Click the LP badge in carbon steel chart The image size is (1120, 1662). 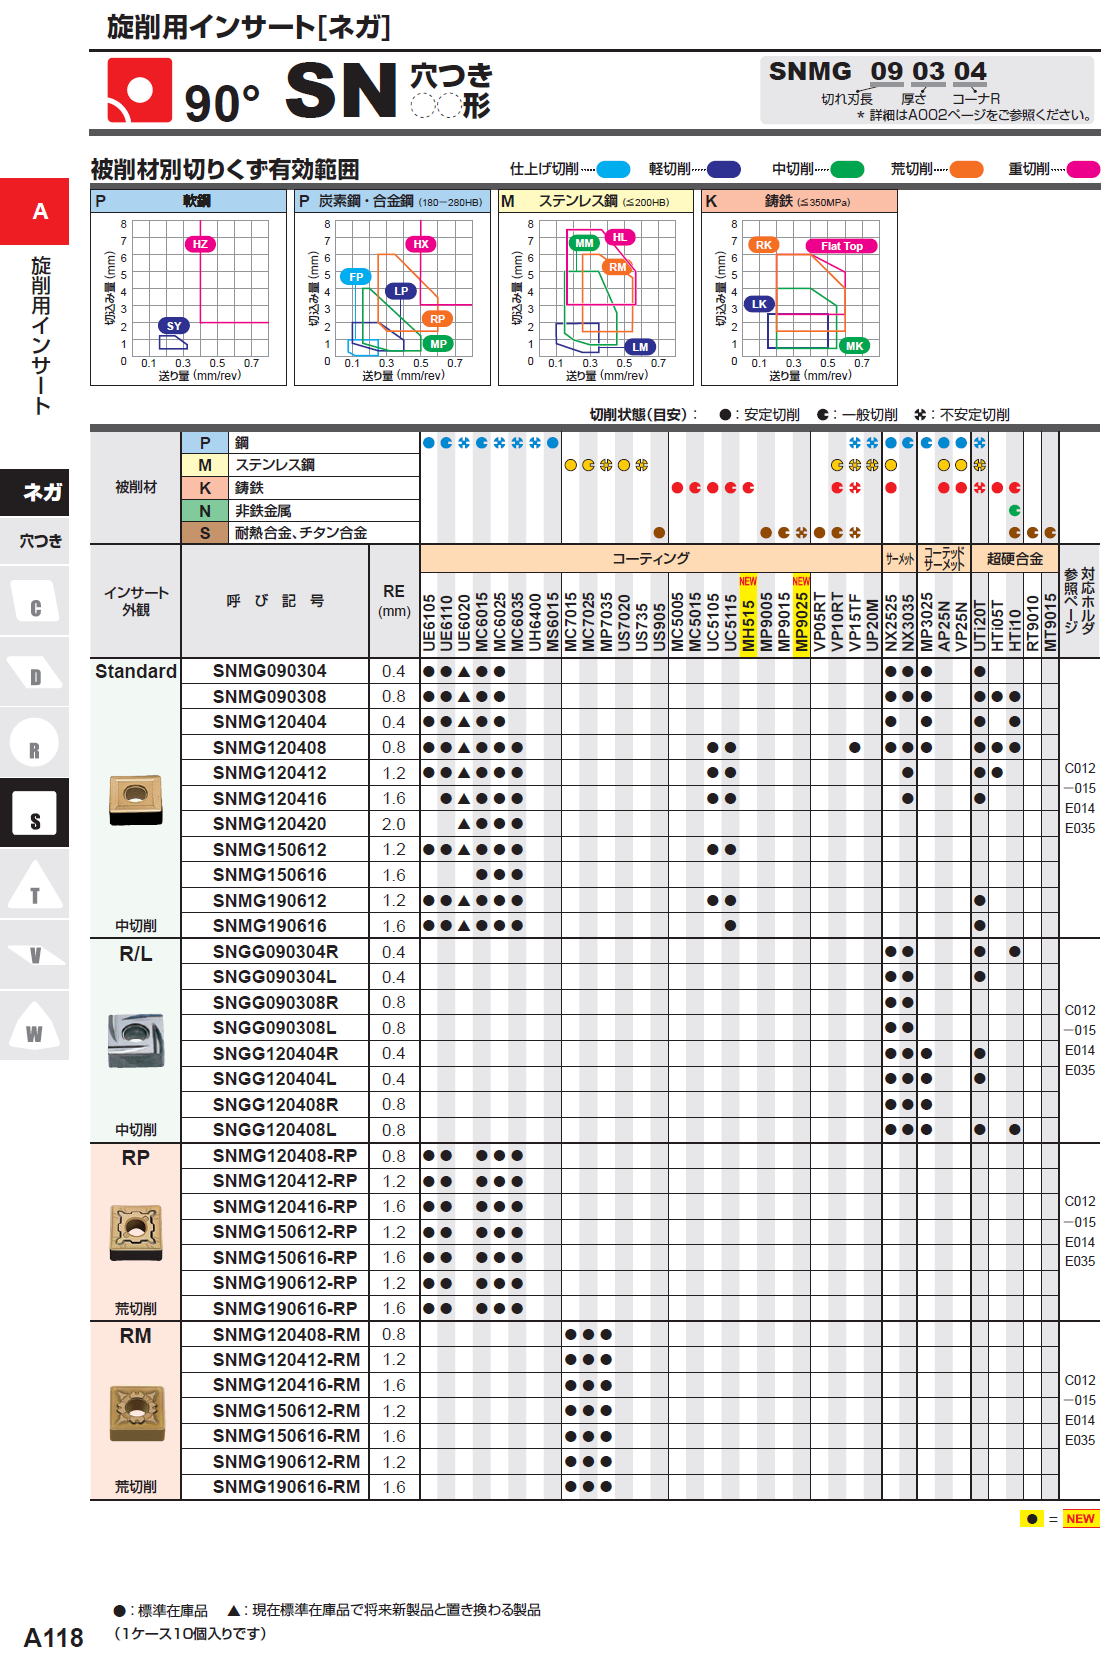click(401, 291)
